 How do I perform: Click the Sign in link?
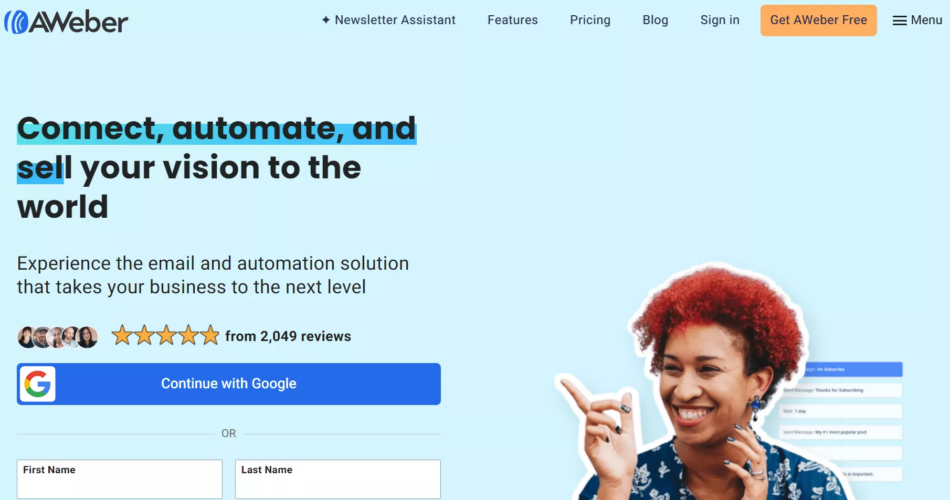point(720,20)
